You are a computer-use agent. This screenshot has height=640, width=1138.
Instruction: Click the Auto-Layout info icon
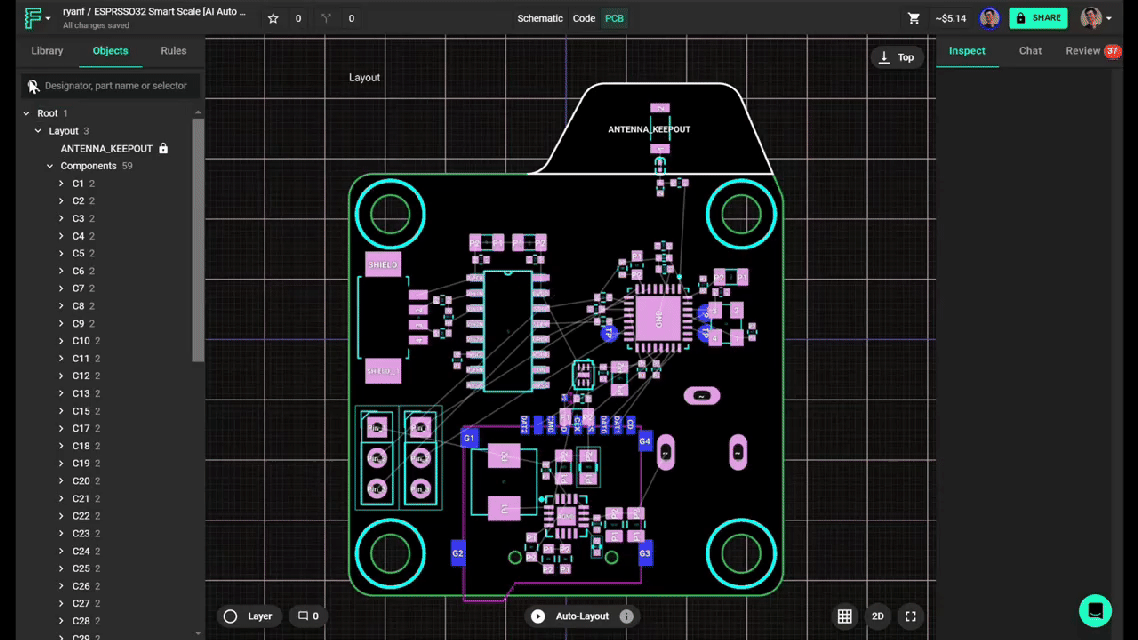pyautogui.click(x=627, y=616)
